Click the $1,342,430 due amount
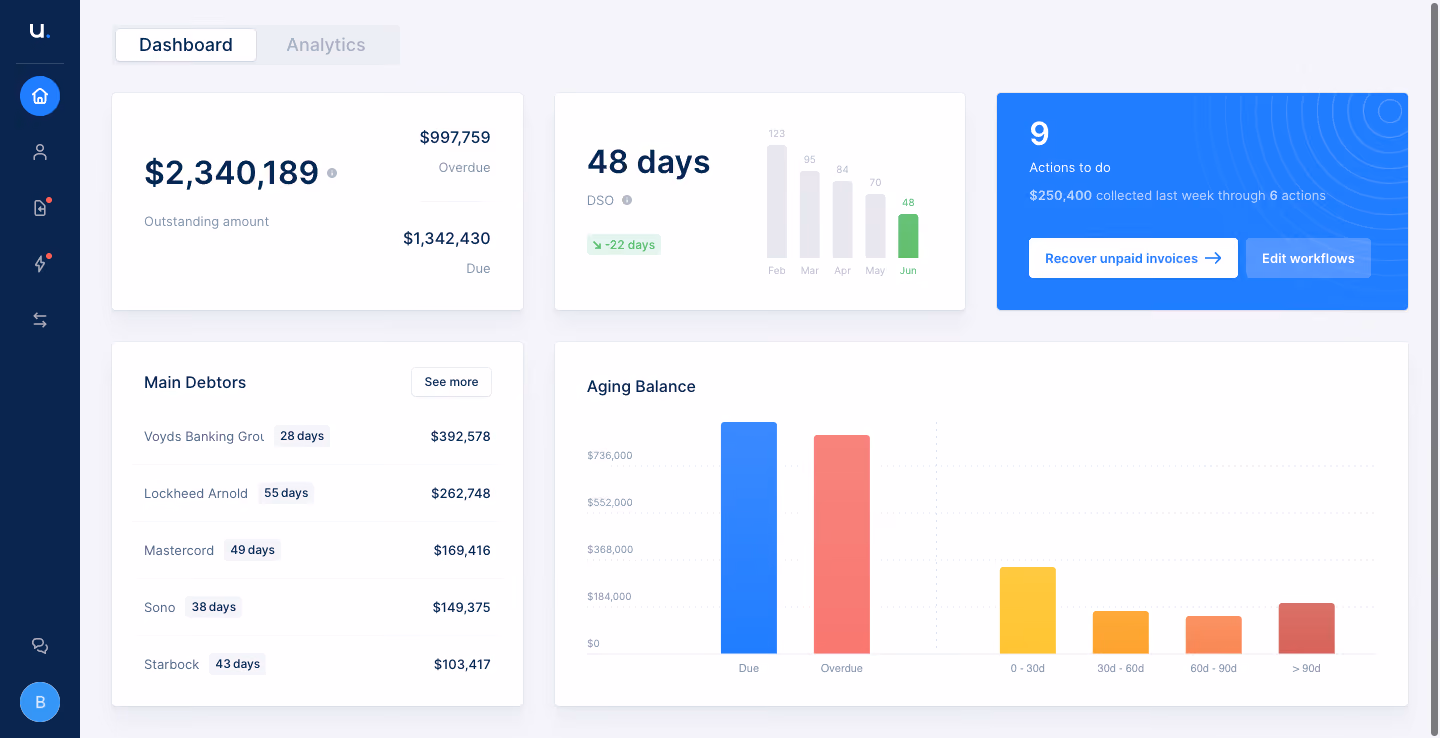 447,238
